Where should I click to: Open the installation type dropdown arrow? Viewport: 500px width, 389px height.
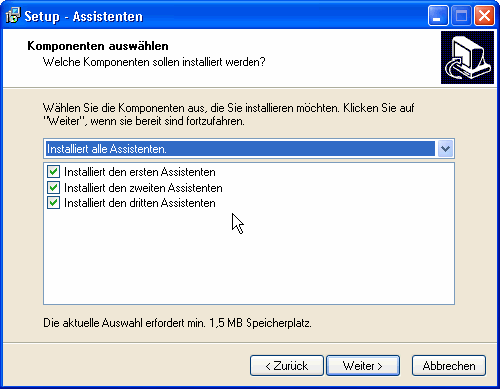point(445,149)
